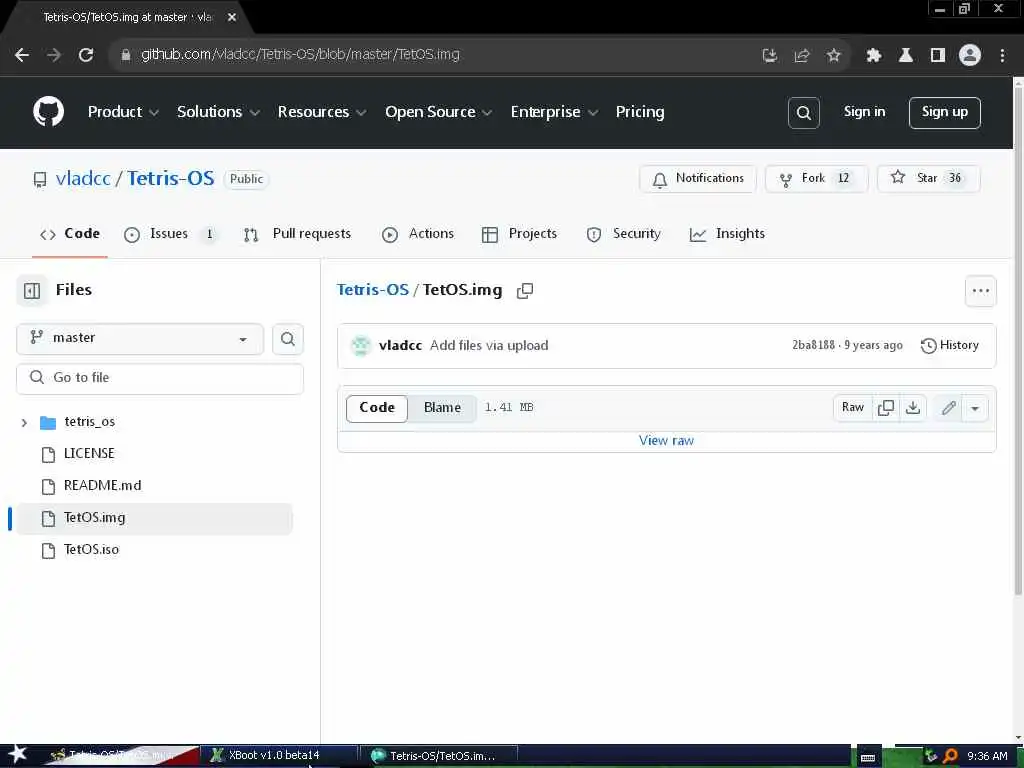This screenshot has height=768, width=1024.
Task: Expand the Product menu
Action: 123,112
